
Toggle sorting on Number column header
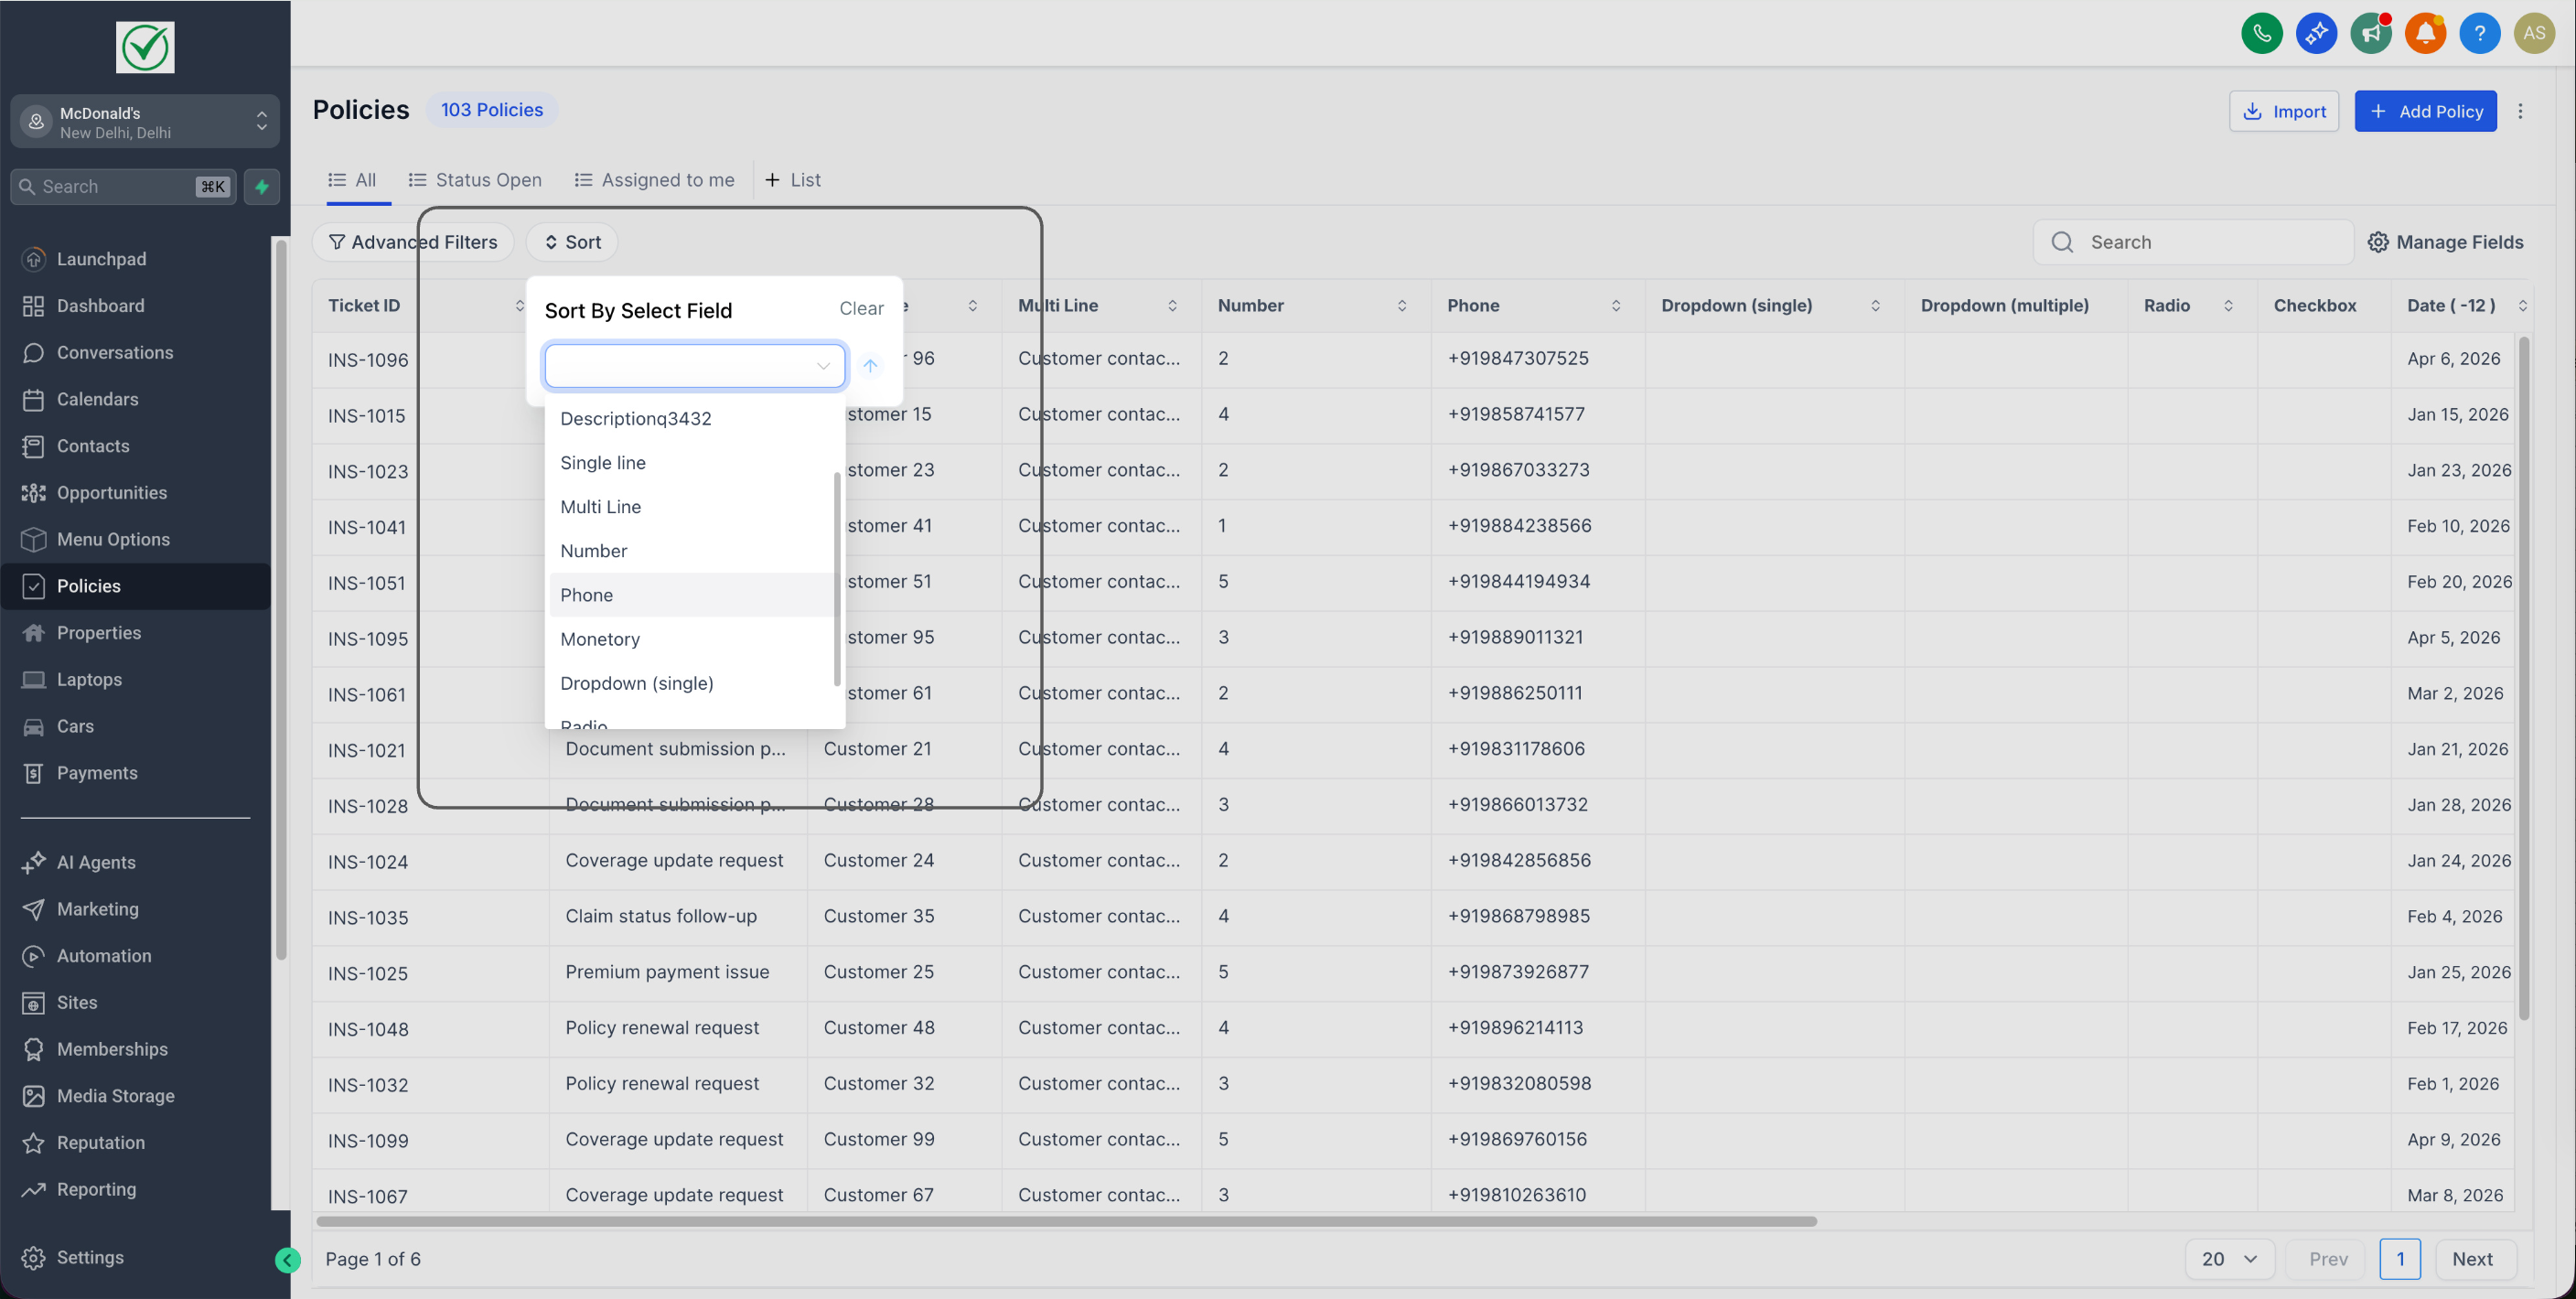tap(1401, 306)
